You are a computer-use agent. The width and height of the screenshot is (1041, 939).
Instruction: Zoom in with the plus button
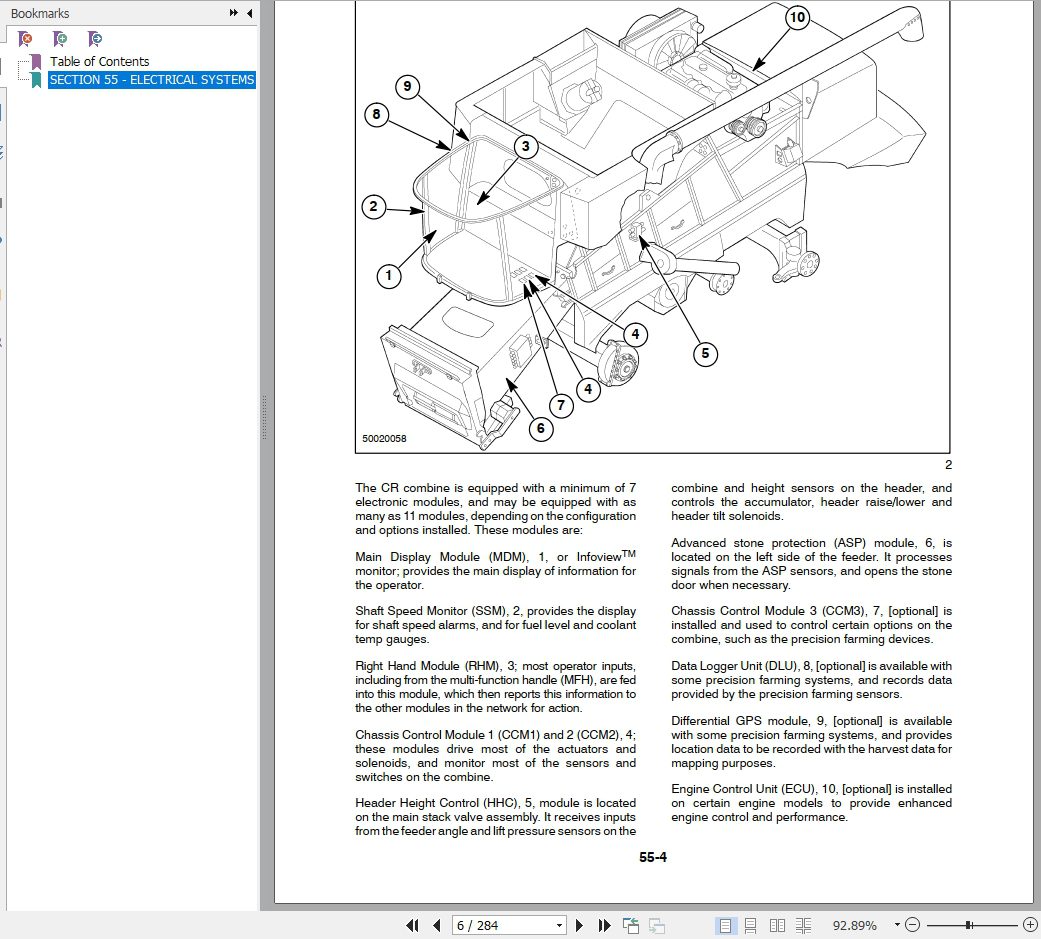point(1028,925)
